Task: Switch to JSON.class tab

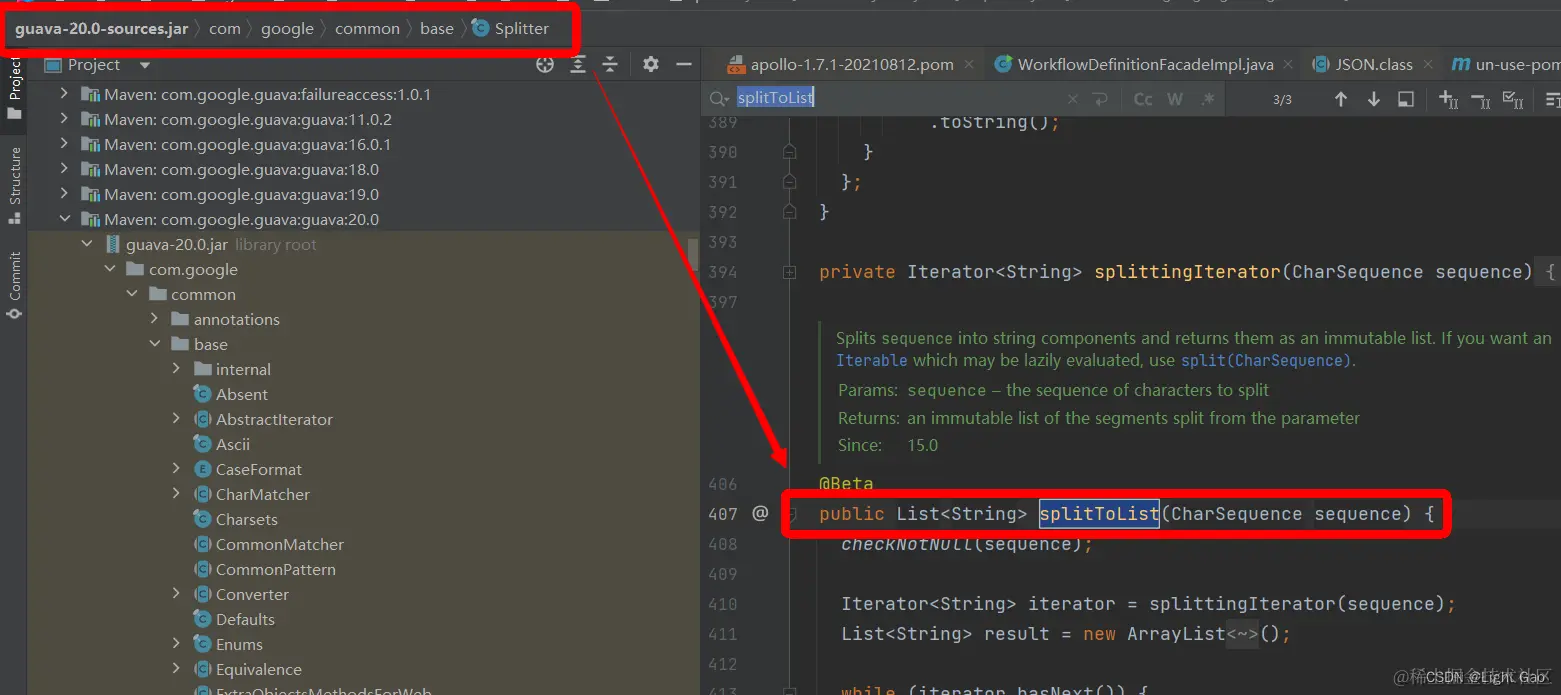Action: click(x=1374, y=64)
